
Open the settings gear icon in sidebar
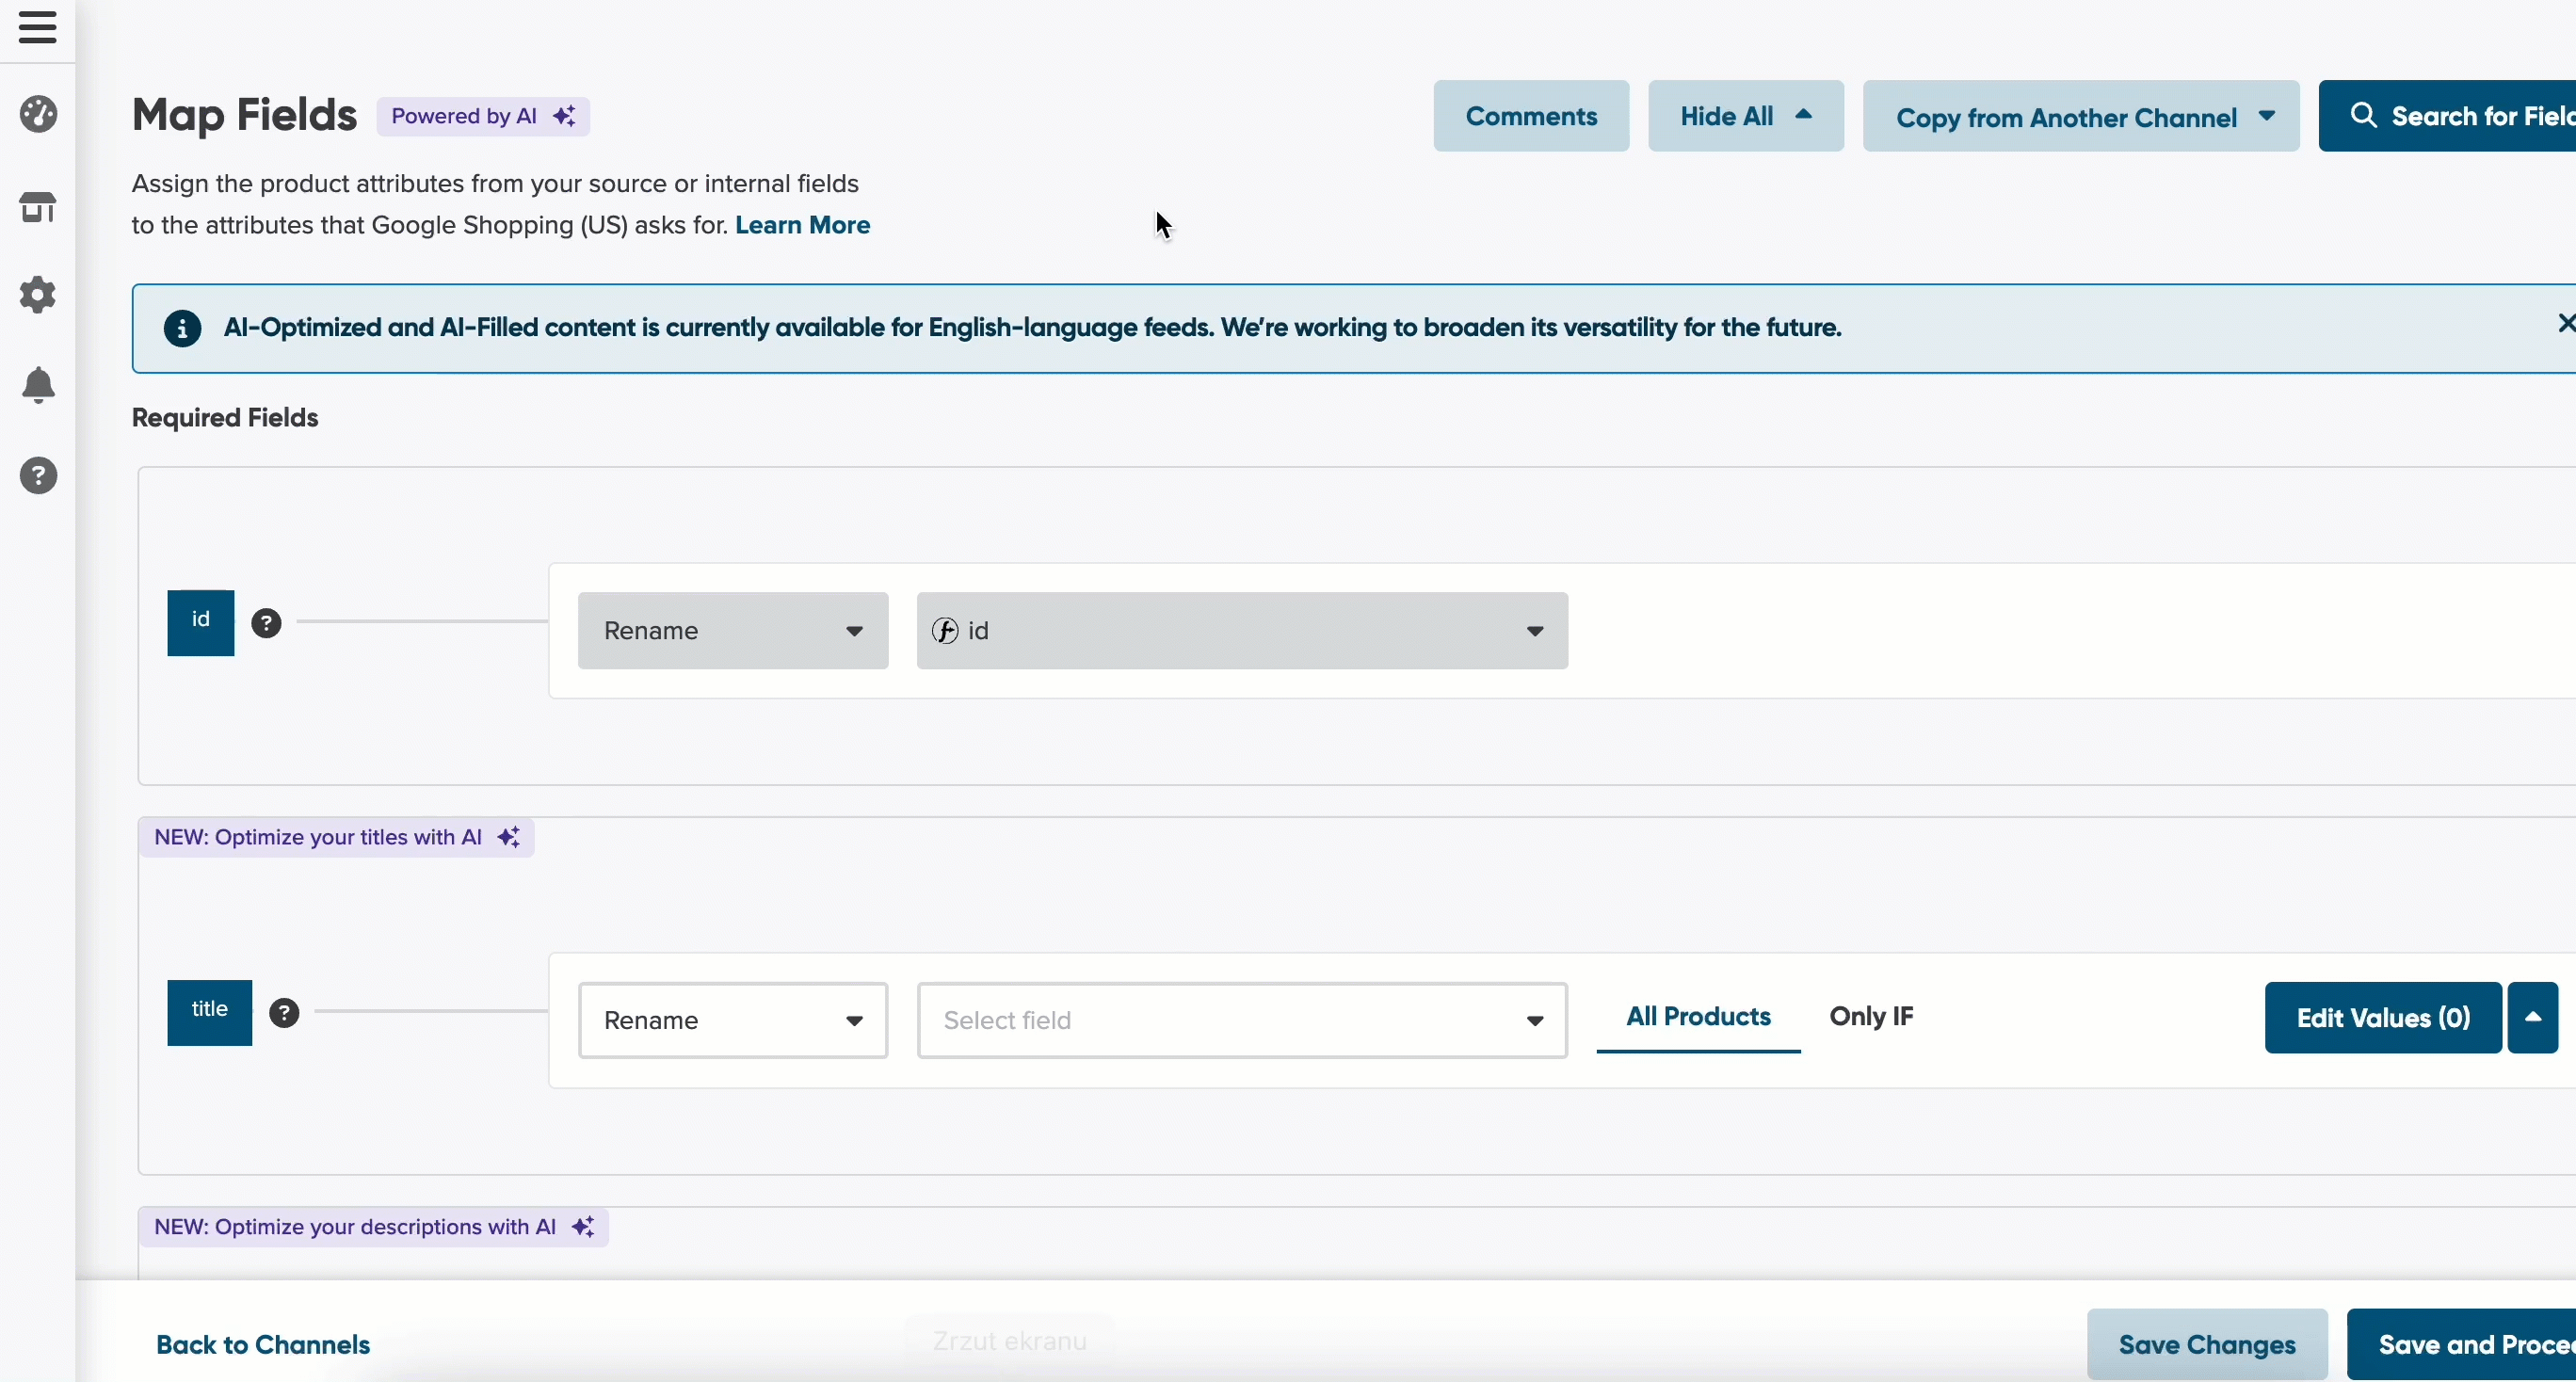pyautogui.click(x=38, y=295)
